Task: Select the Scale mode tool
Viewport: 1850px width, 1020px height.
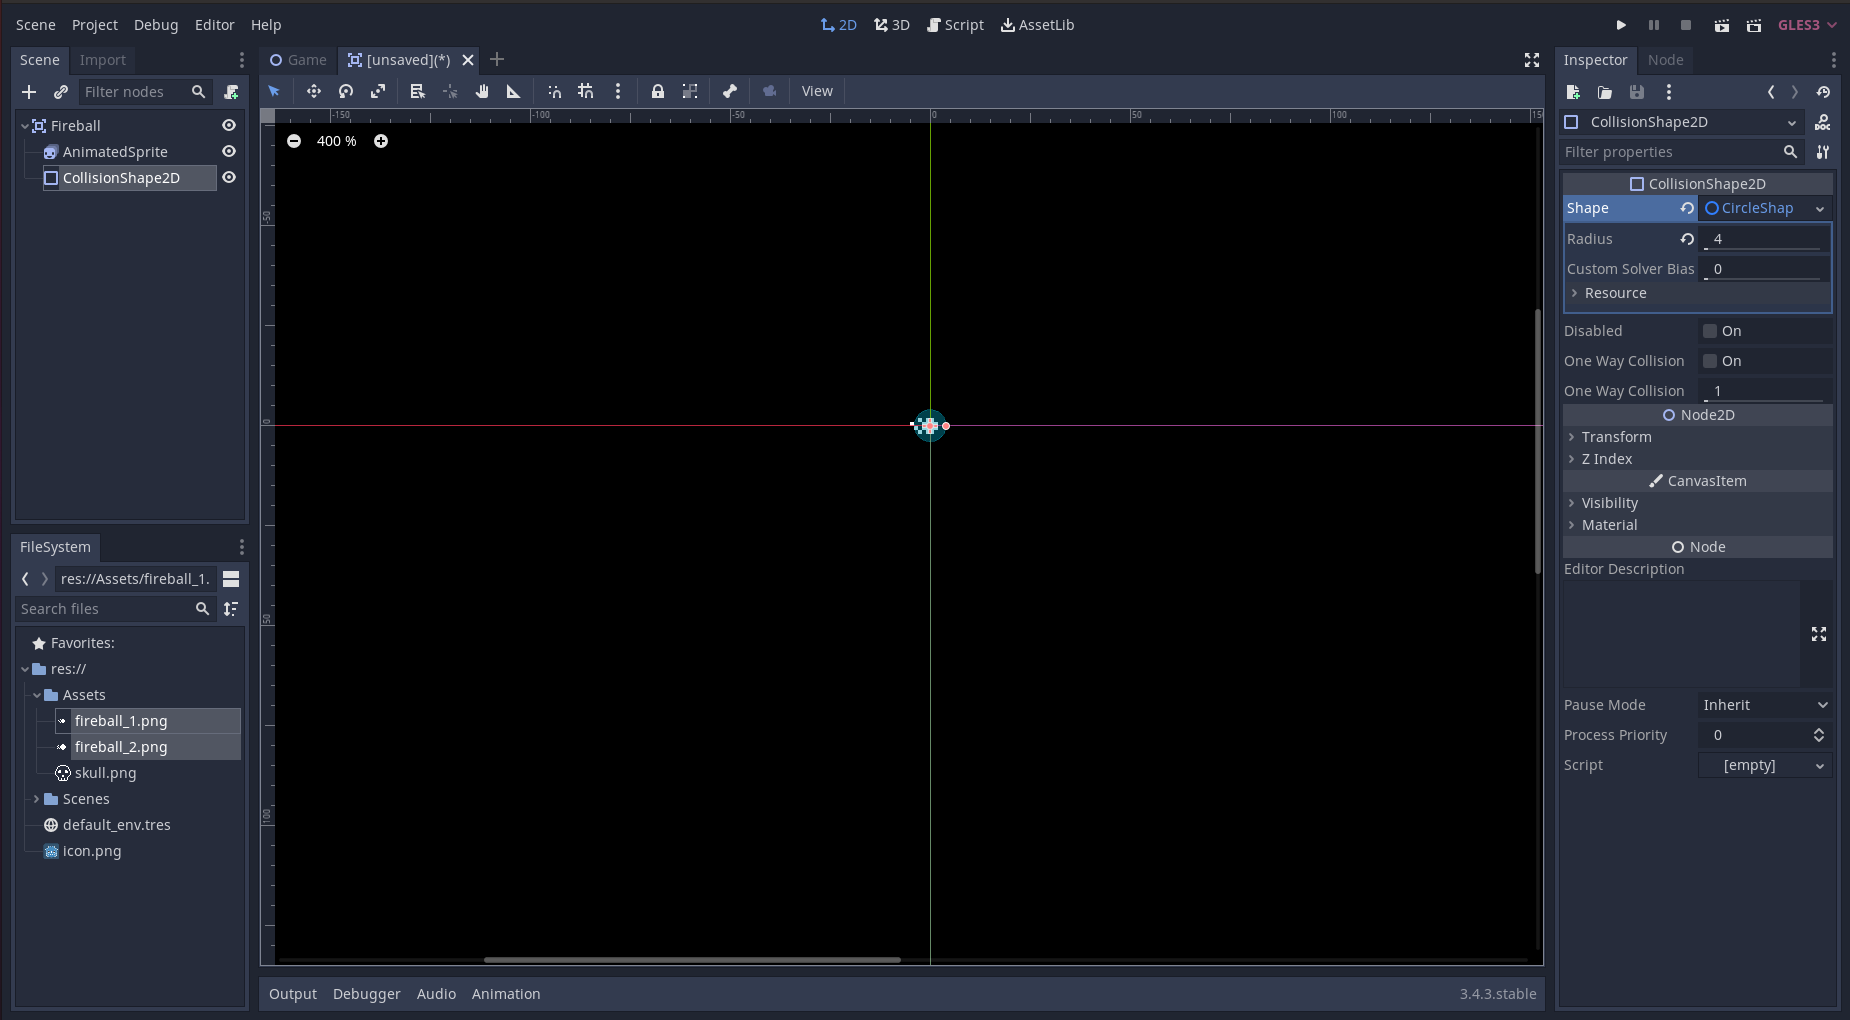Action: tap(378, 91)
